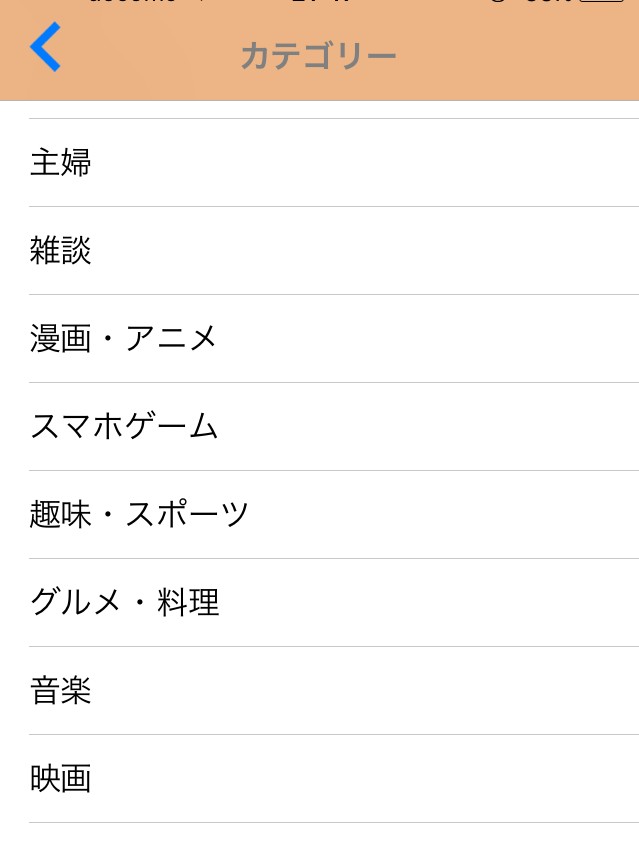Click the category title in the navigation bar
The image size is (639, 851).
(x=318, y=56)
